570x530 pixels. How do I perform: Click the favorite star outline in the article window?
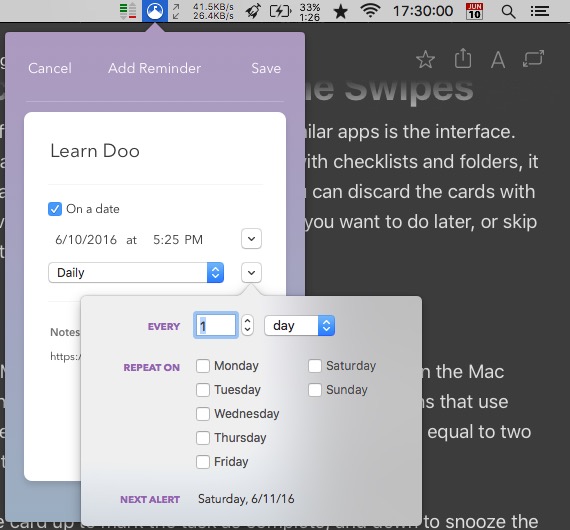[425, 59]
